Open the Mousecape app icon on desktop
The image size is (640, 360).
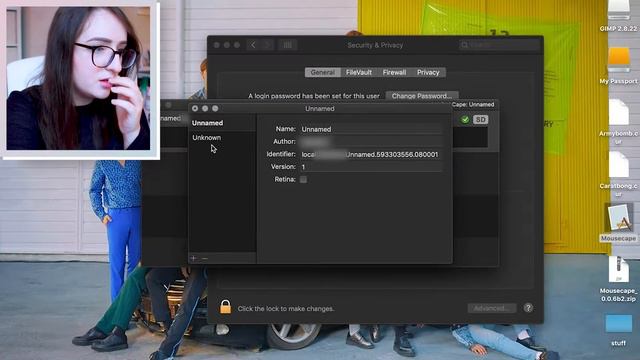tap(619, 222)
